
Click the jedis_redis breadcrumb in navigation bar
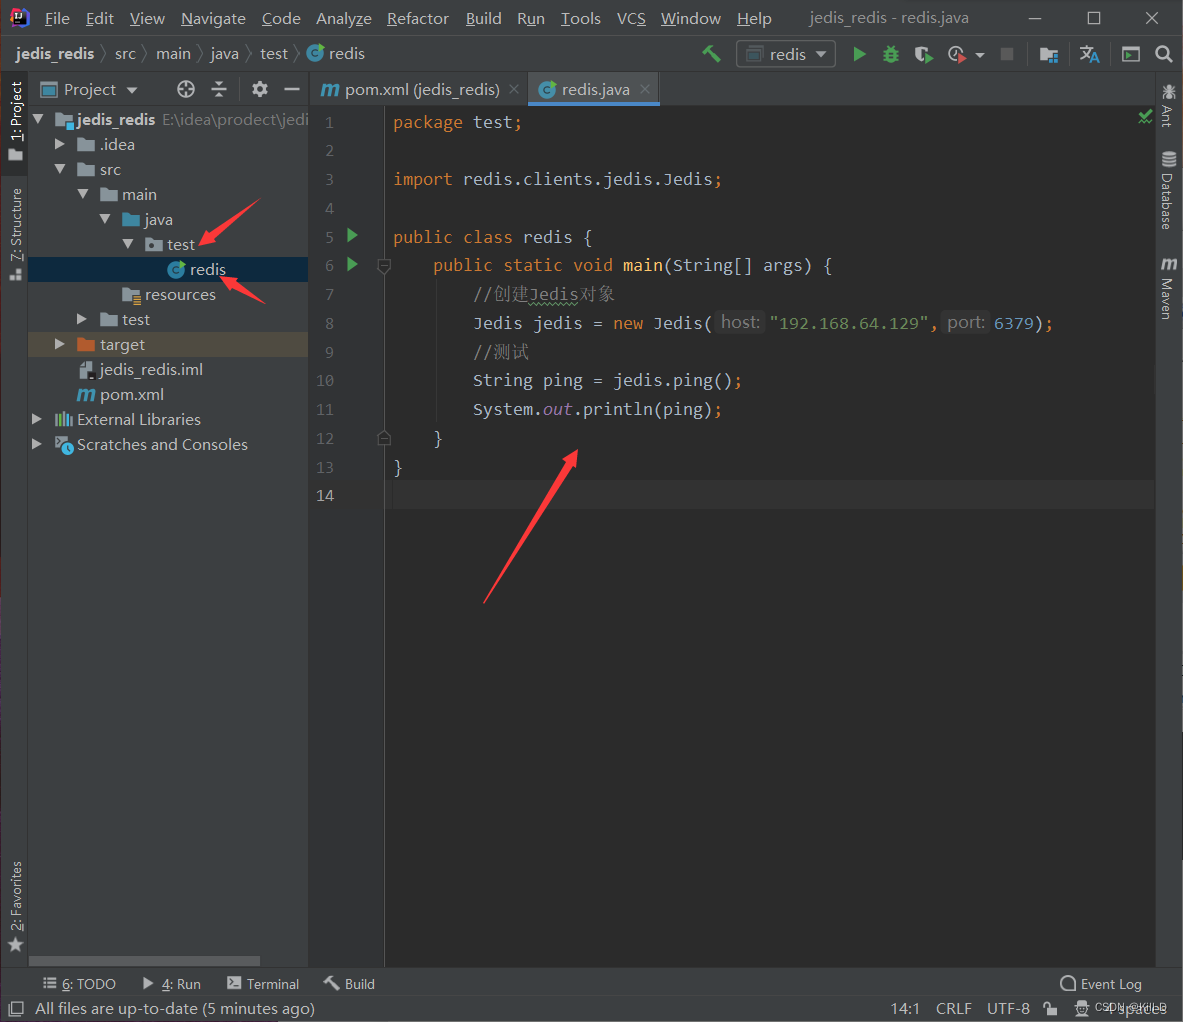pyautogui.click(x=54, y=54)
